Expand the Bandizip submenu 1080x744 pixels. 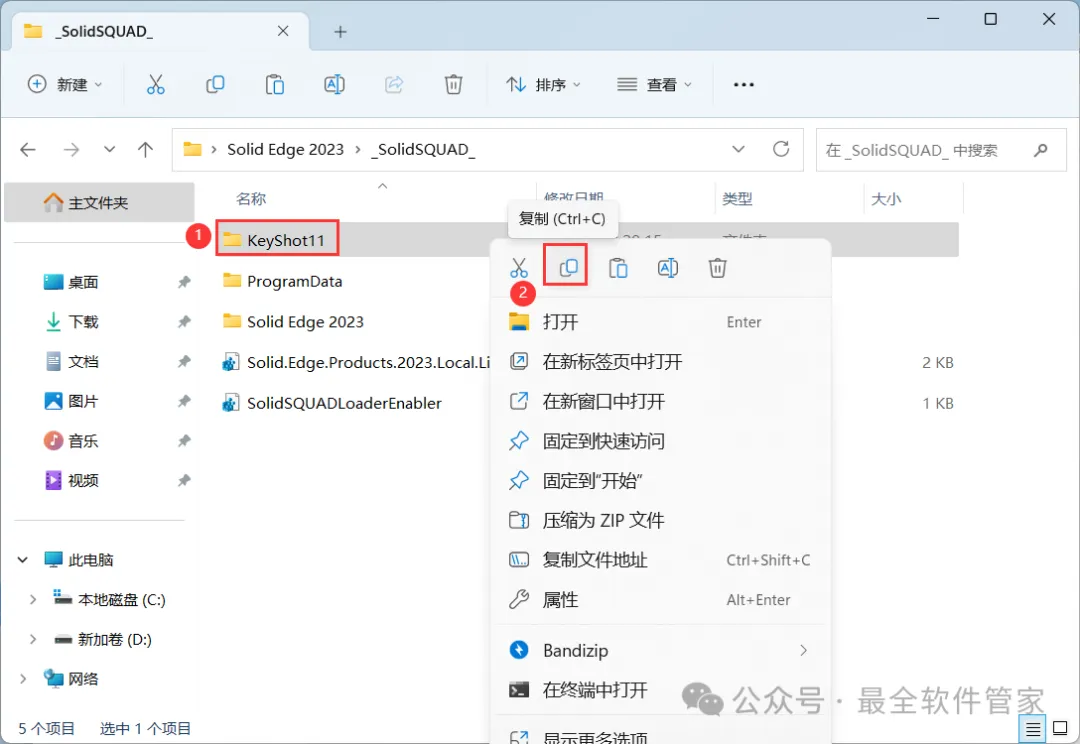803,650
